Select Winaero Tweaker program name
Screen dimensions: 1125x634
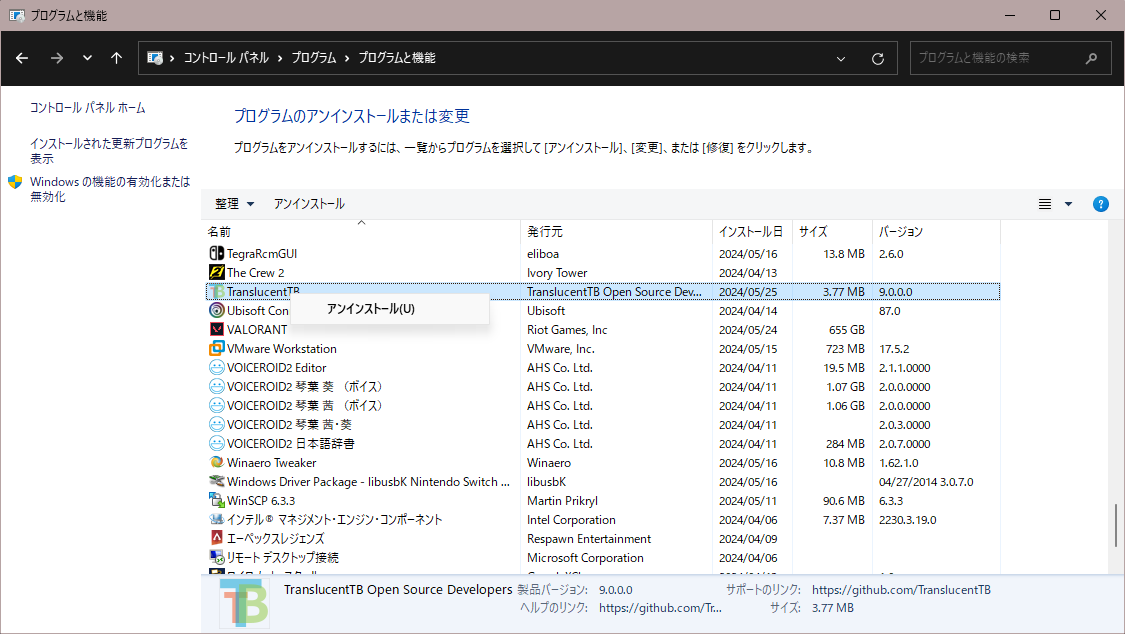pos(271,463)
